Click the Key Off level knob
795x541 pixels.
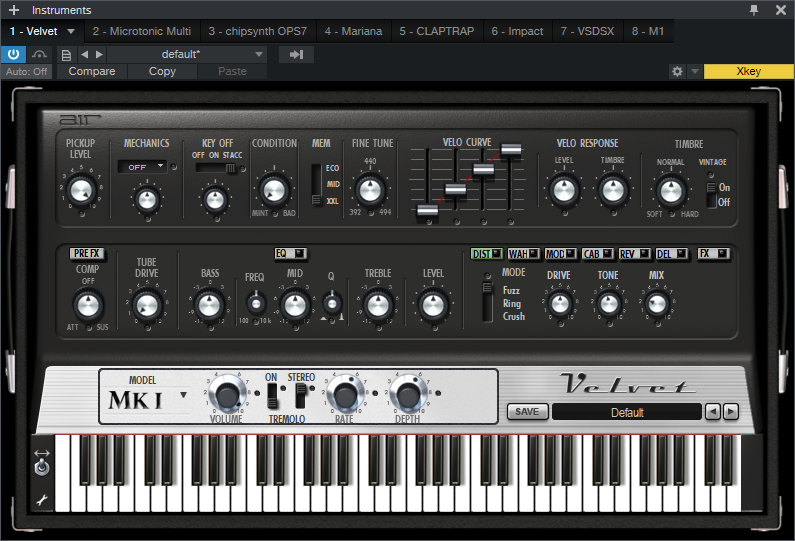pyautogui.click(x=215, y=199)
